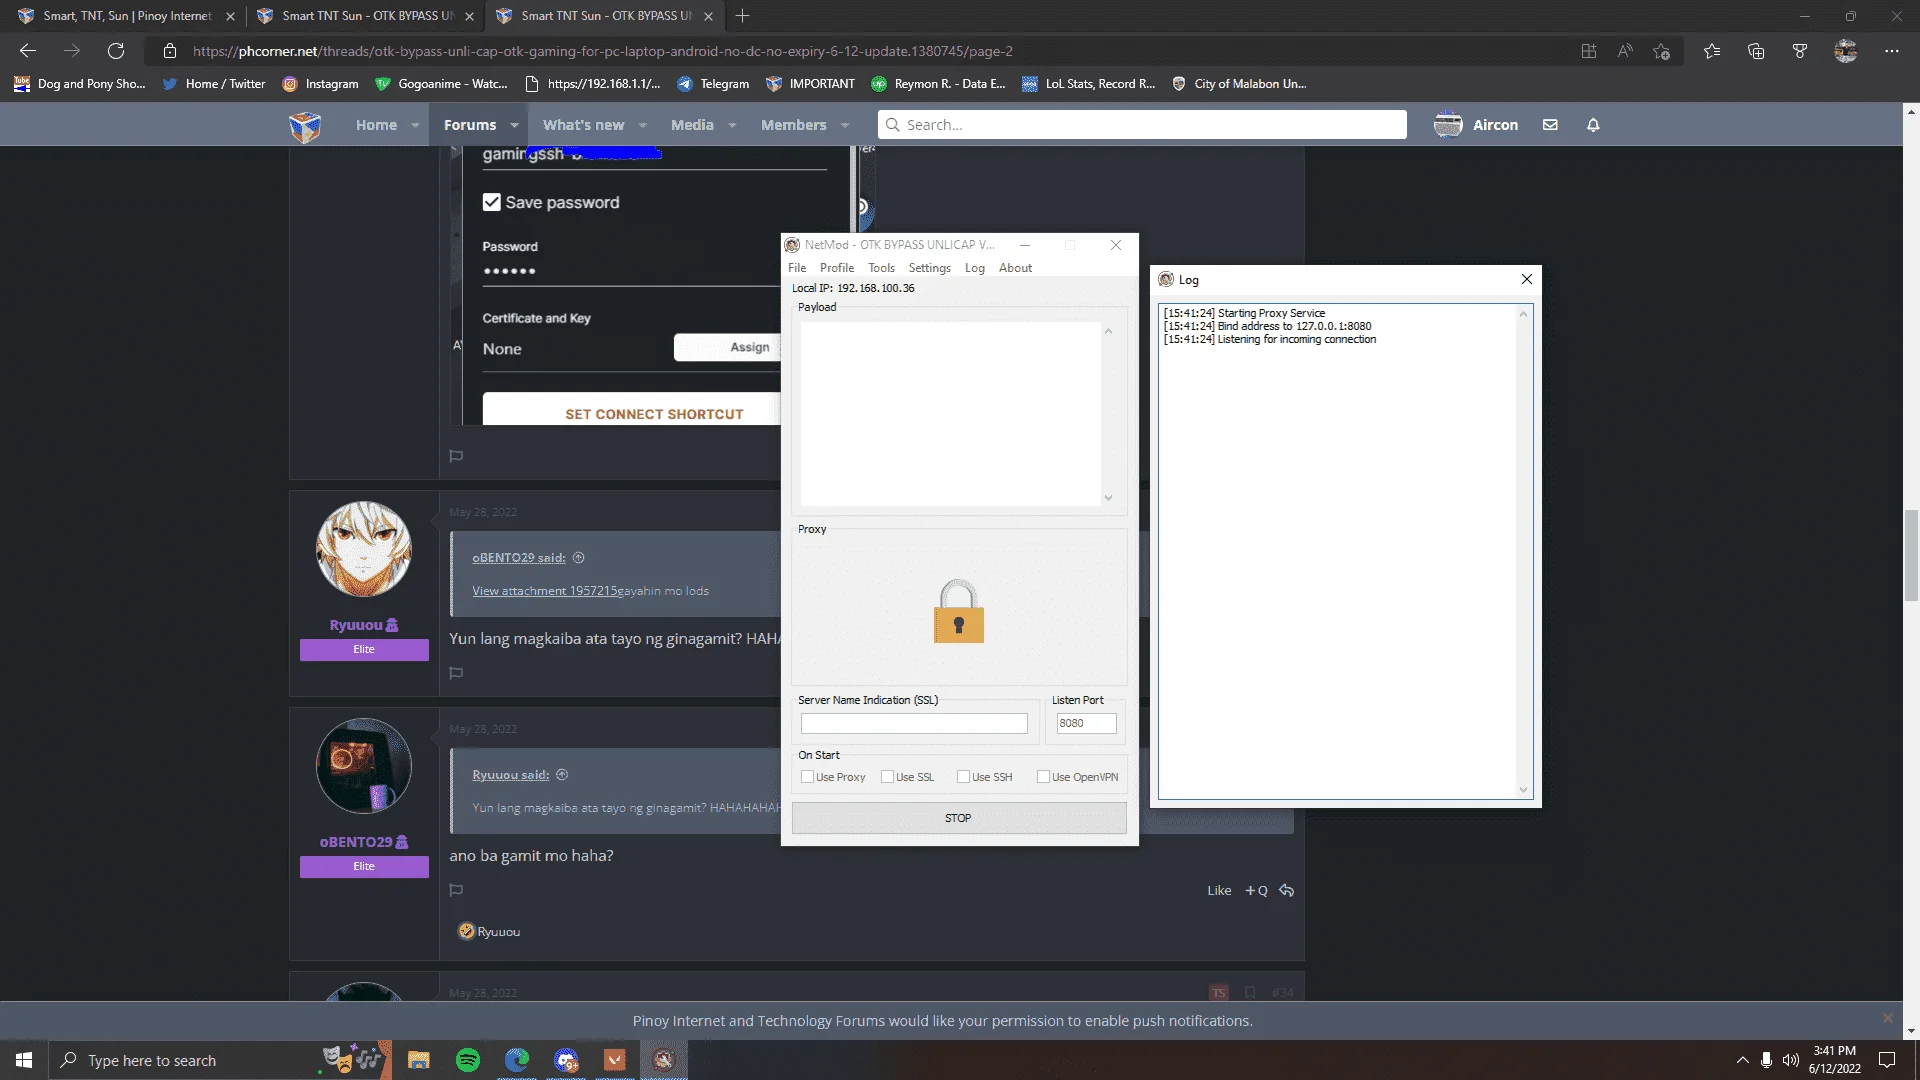Show hidden system tray icons
Screen dimensions: 1920x1080
tap(1743, 1060)
